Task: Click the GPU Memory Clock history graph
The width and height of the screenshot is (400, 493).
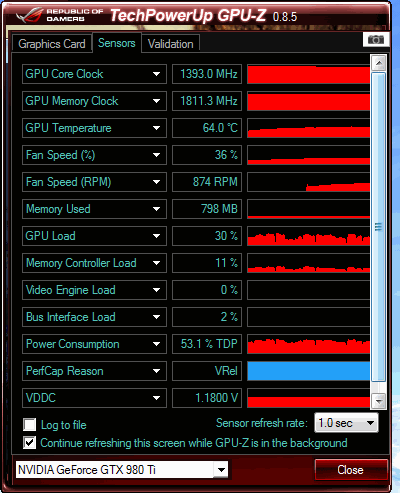Action: (x=309, y=101)
